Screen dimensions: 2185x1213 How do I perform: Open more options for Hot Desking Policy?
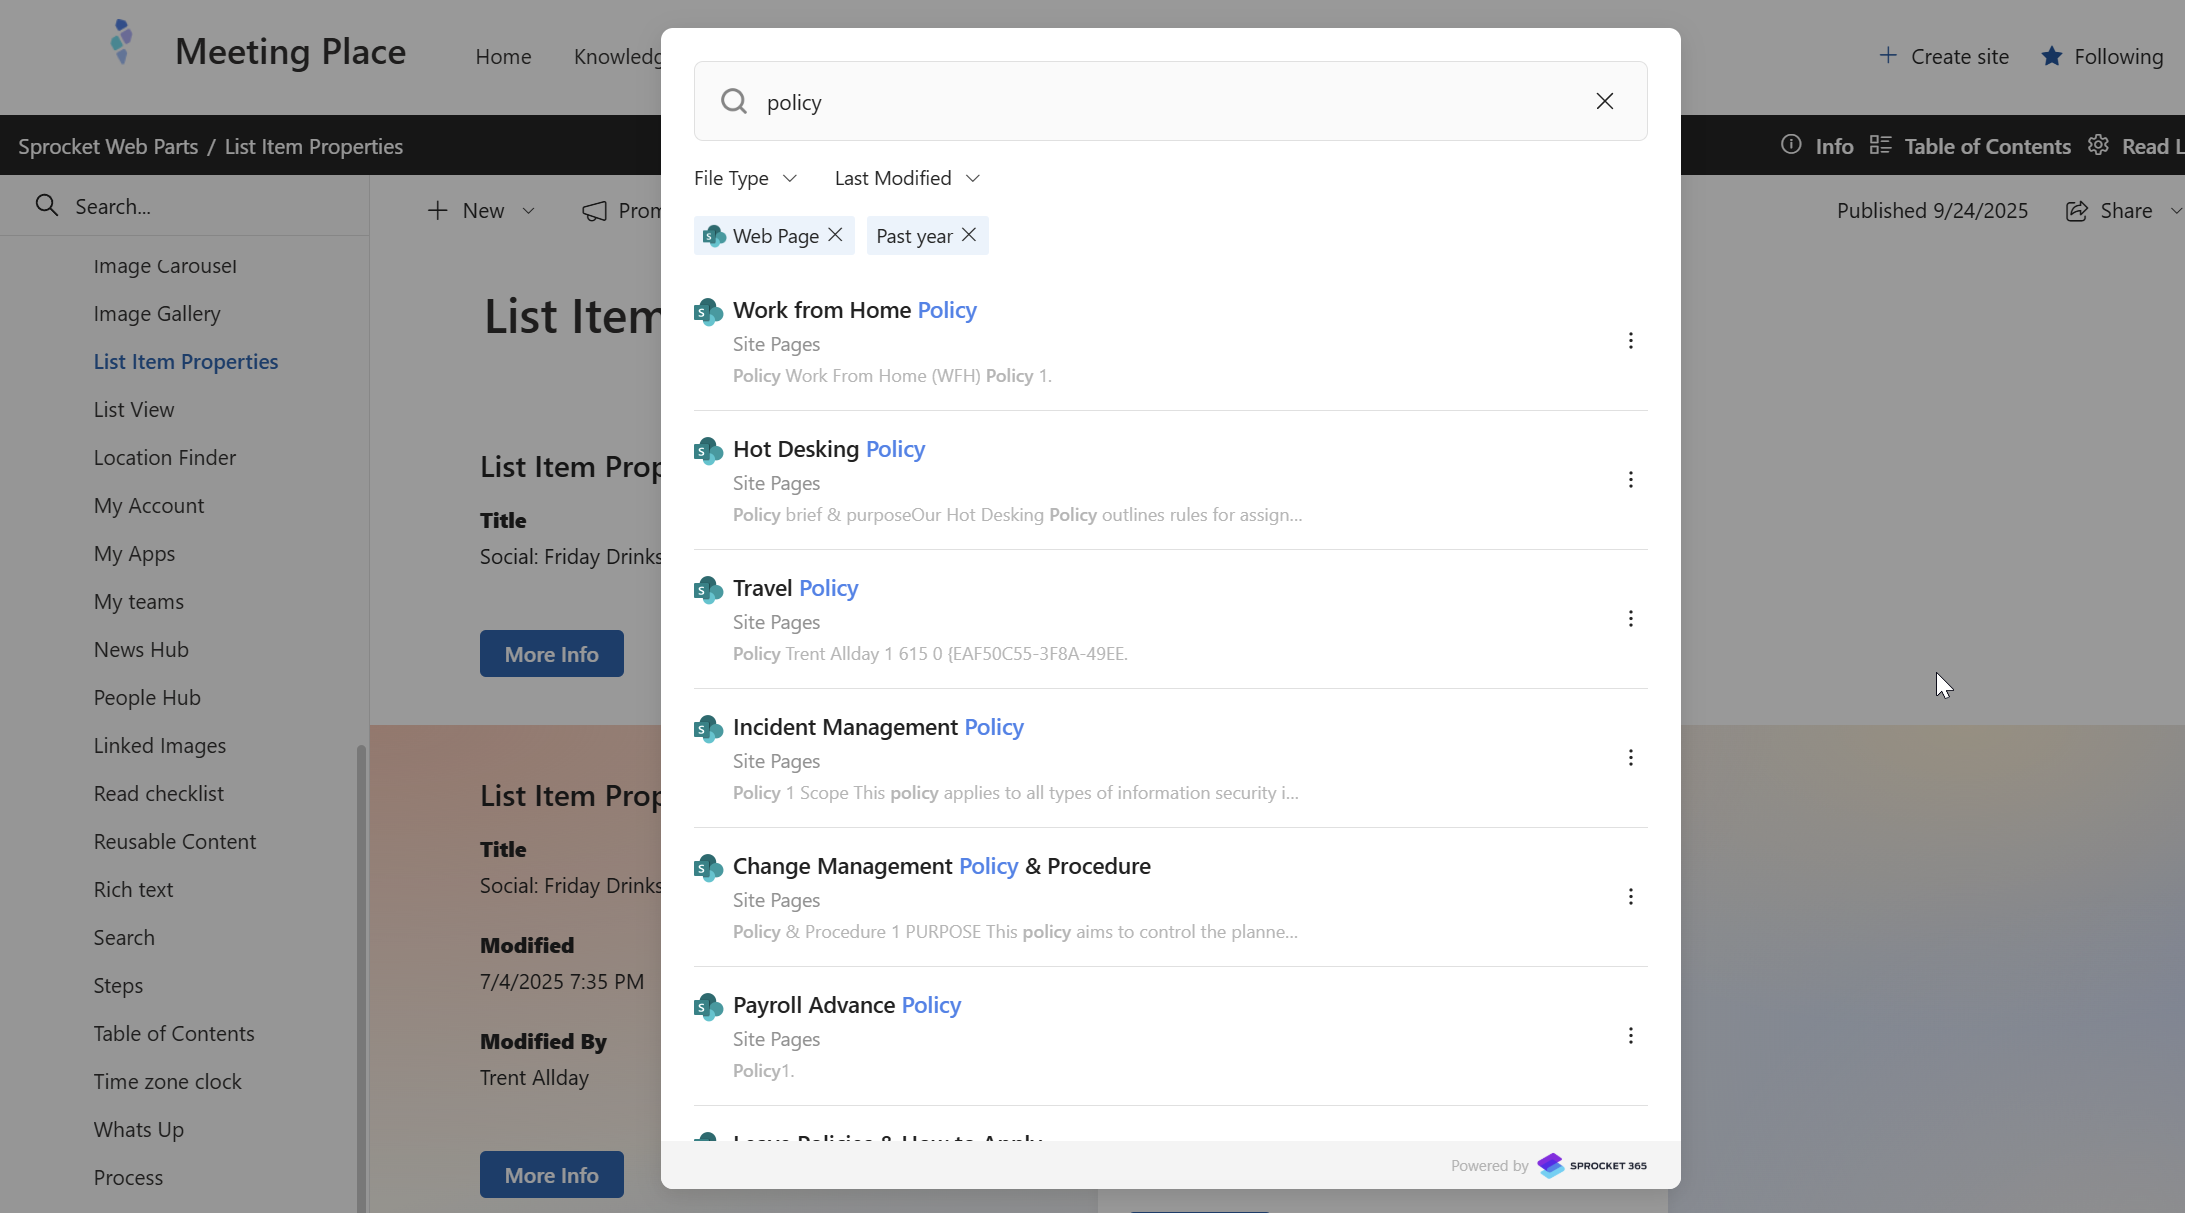(x=1630, y=480)
